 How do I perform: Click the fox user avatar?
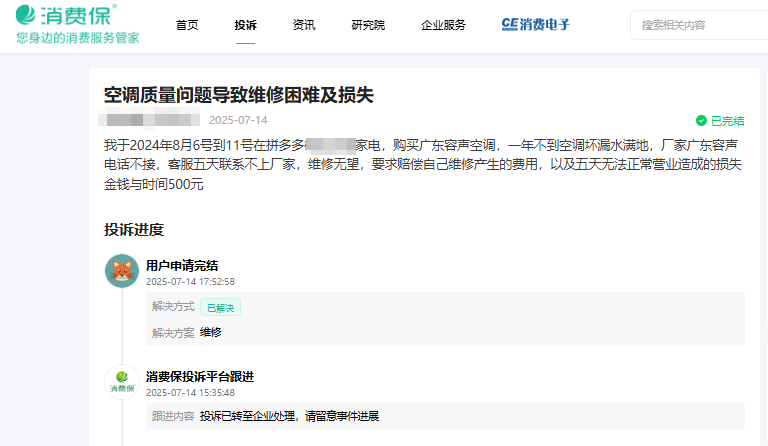point(122,270)
